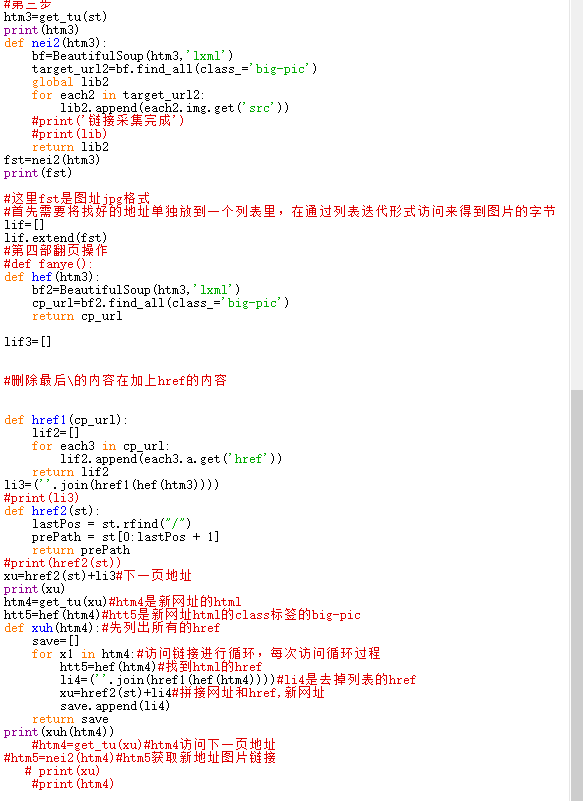The width and height of the screenshot is (583, 801).
Task: Click the 'lif.extend(fst)' line
Action: click(x=55, y=238)
